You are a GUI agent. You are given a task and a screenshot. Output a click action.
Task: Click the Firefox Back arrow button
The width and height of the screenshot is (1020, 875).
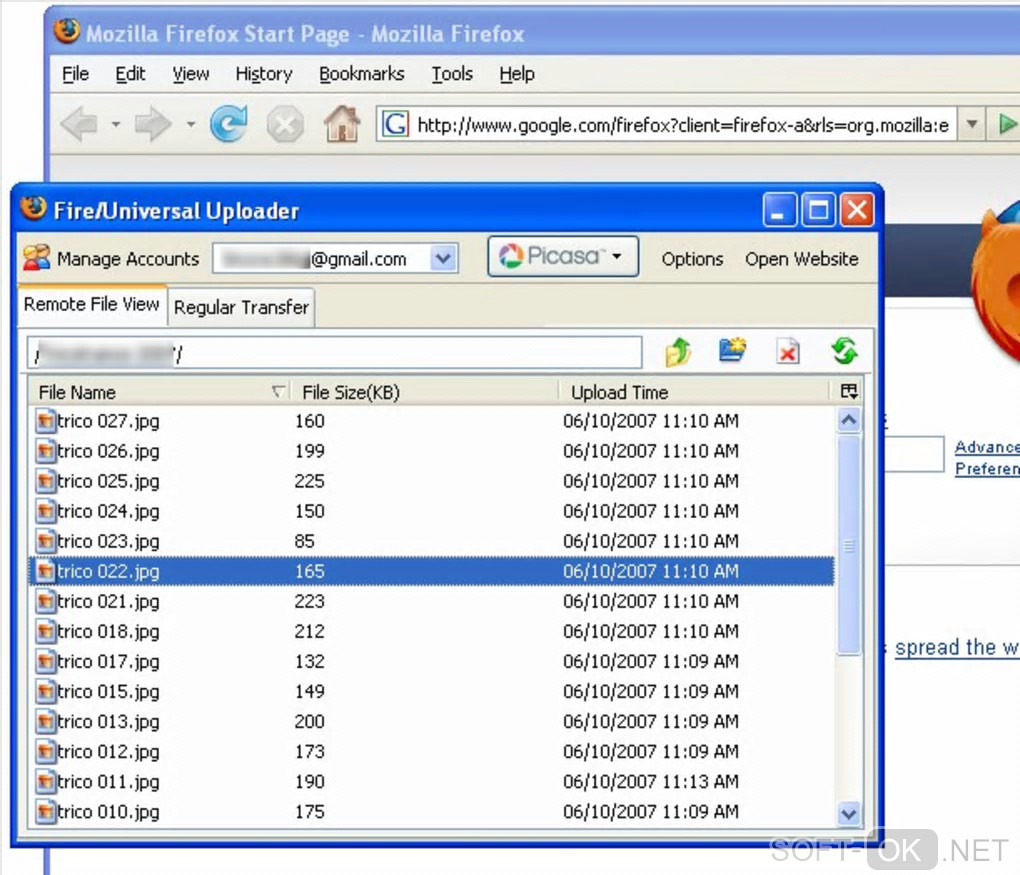tap(80, 124)
